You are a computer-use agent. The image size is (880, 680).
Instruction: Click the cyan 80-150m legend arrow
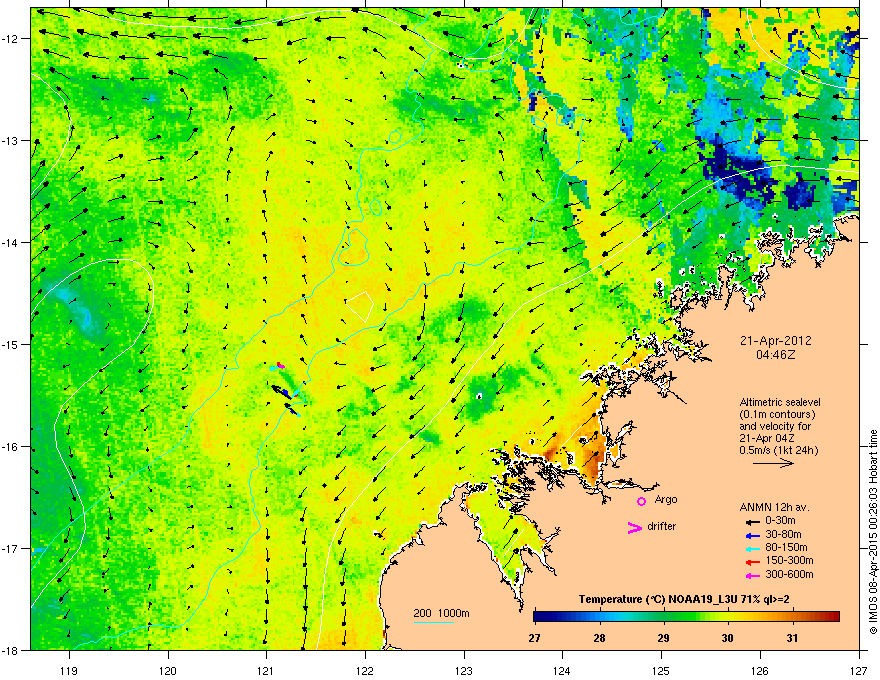[x=753, y=548]
